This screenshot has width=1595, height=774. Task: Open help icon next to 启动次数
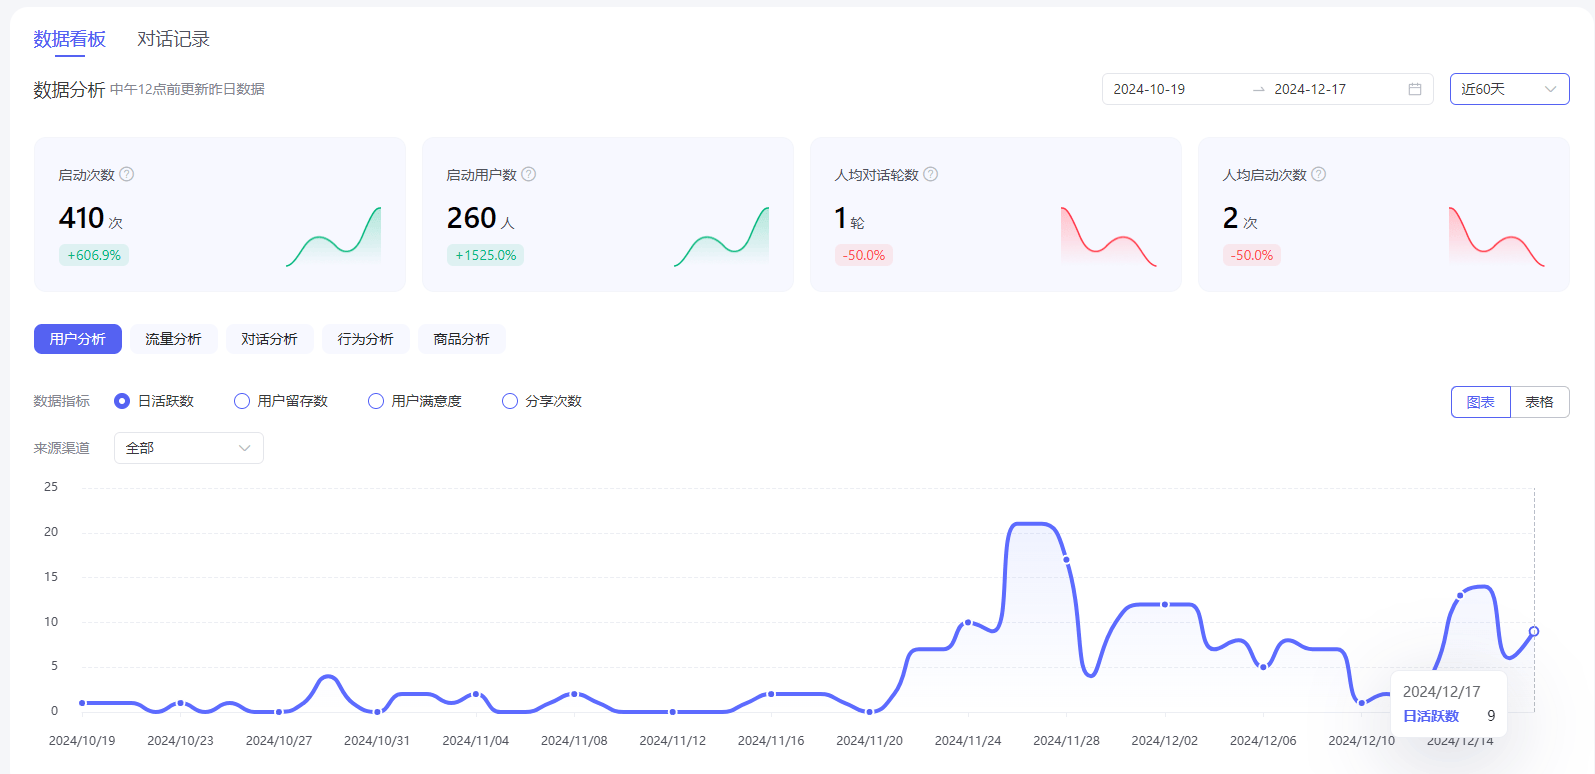(127, 174)
